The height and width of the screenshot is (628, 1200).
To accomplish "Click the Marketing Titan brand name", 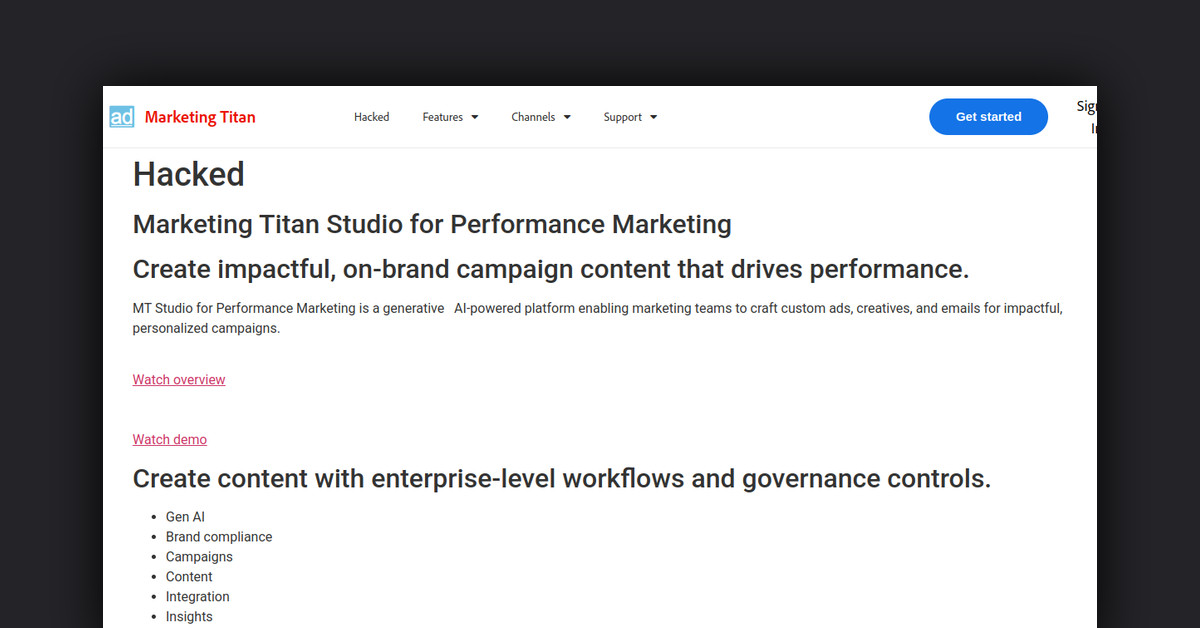I will (200, 117).
